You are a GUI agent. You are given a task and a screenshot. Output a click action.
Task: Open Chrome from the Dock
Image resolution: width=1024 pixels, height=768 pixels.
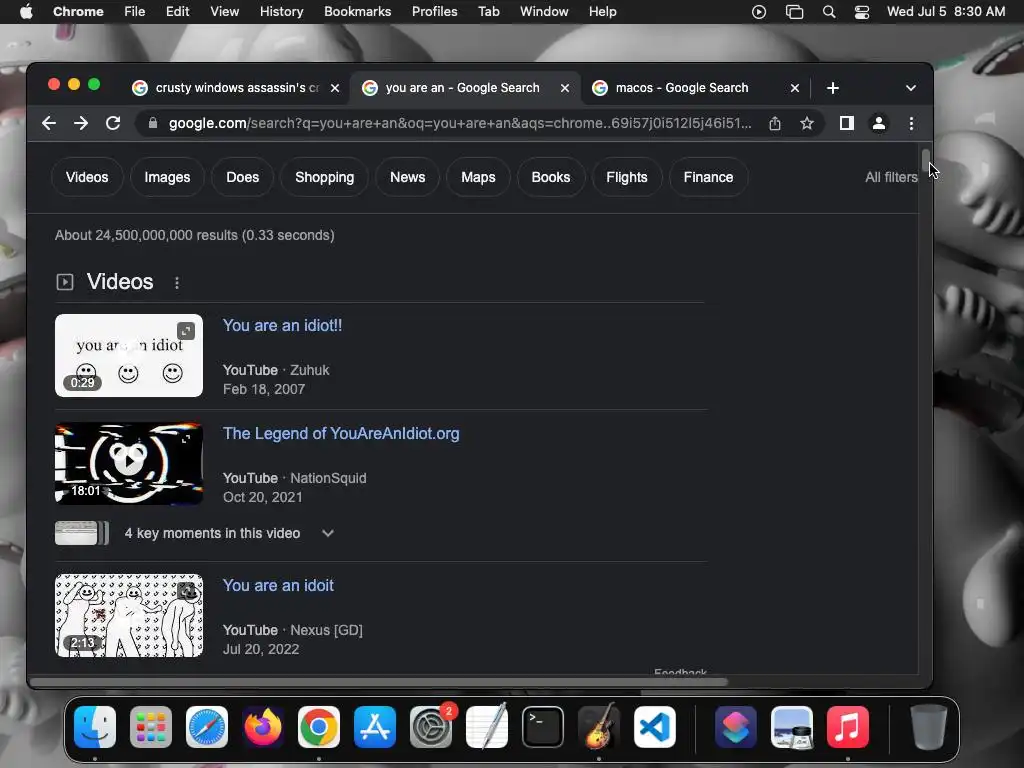[x=319, y=727]
